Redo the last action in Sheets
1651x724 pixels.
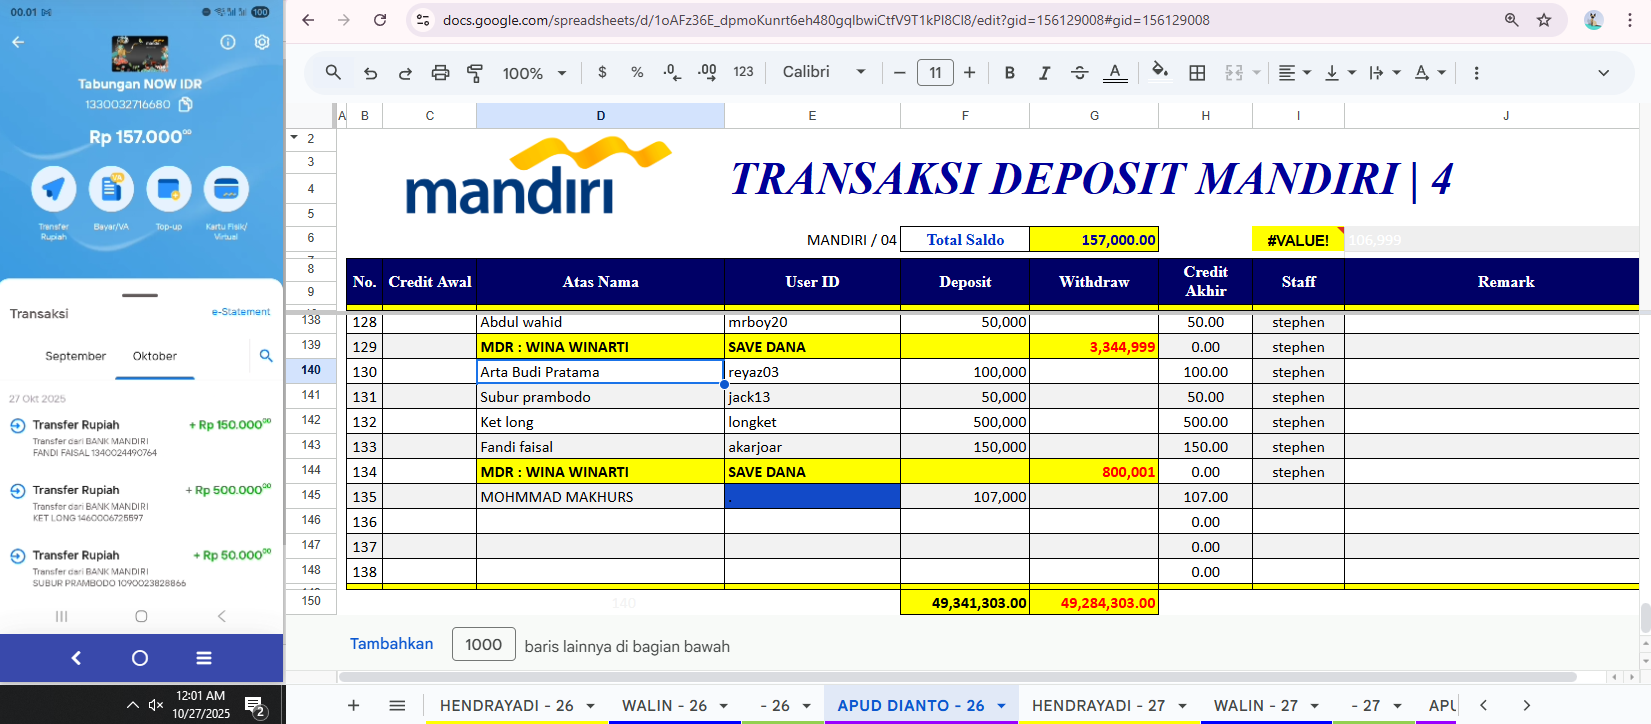405,73
